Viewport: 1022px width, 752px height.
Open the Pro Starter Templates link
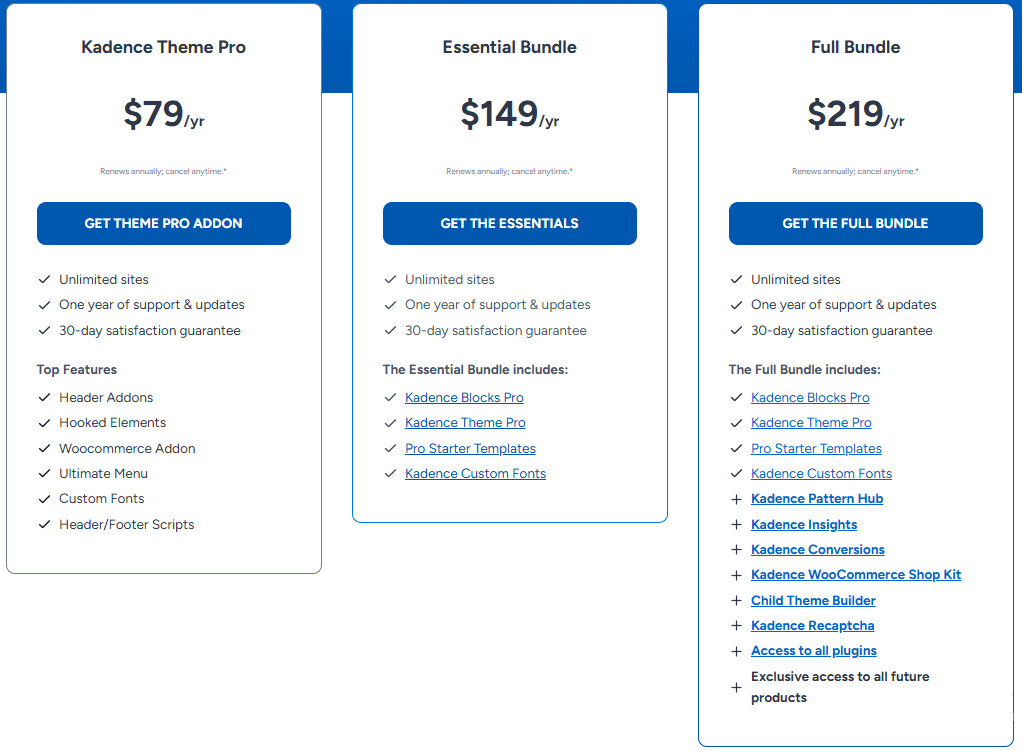click(x=470, y=448)
